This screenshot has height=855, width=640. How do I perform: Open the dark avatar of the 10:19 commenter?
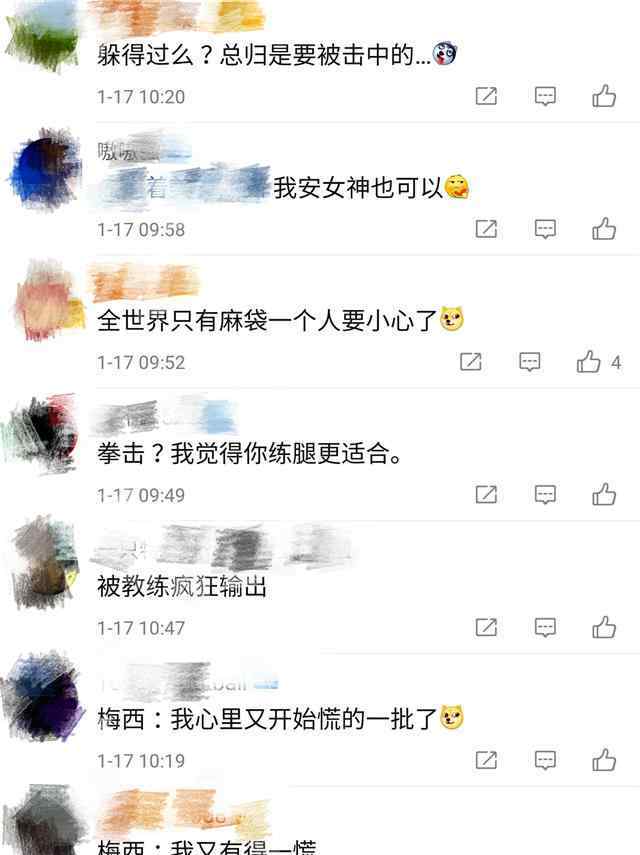[x=43, y=697]
